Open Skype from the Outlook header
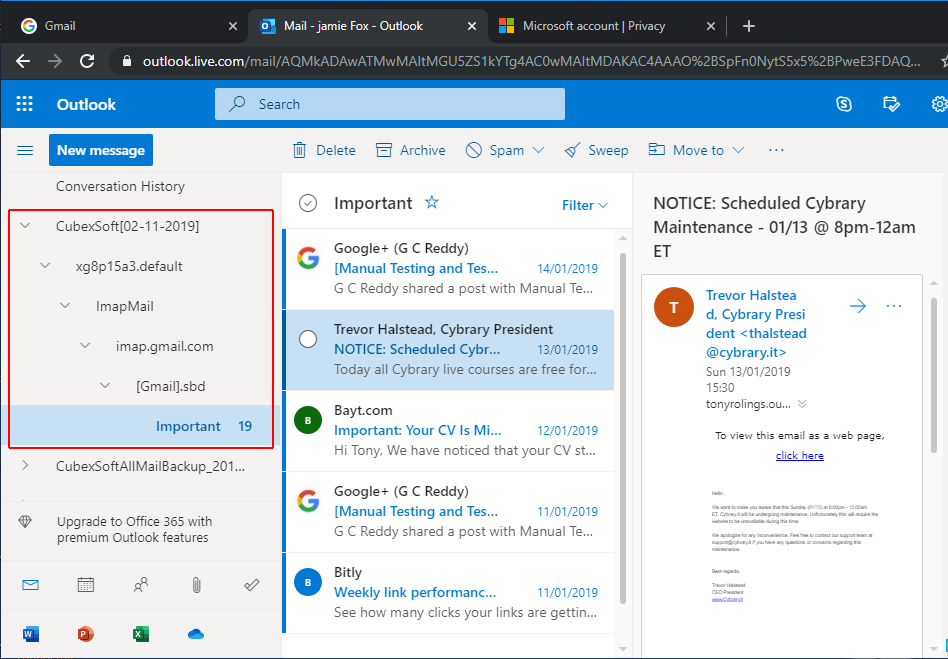 coord(844,104)
